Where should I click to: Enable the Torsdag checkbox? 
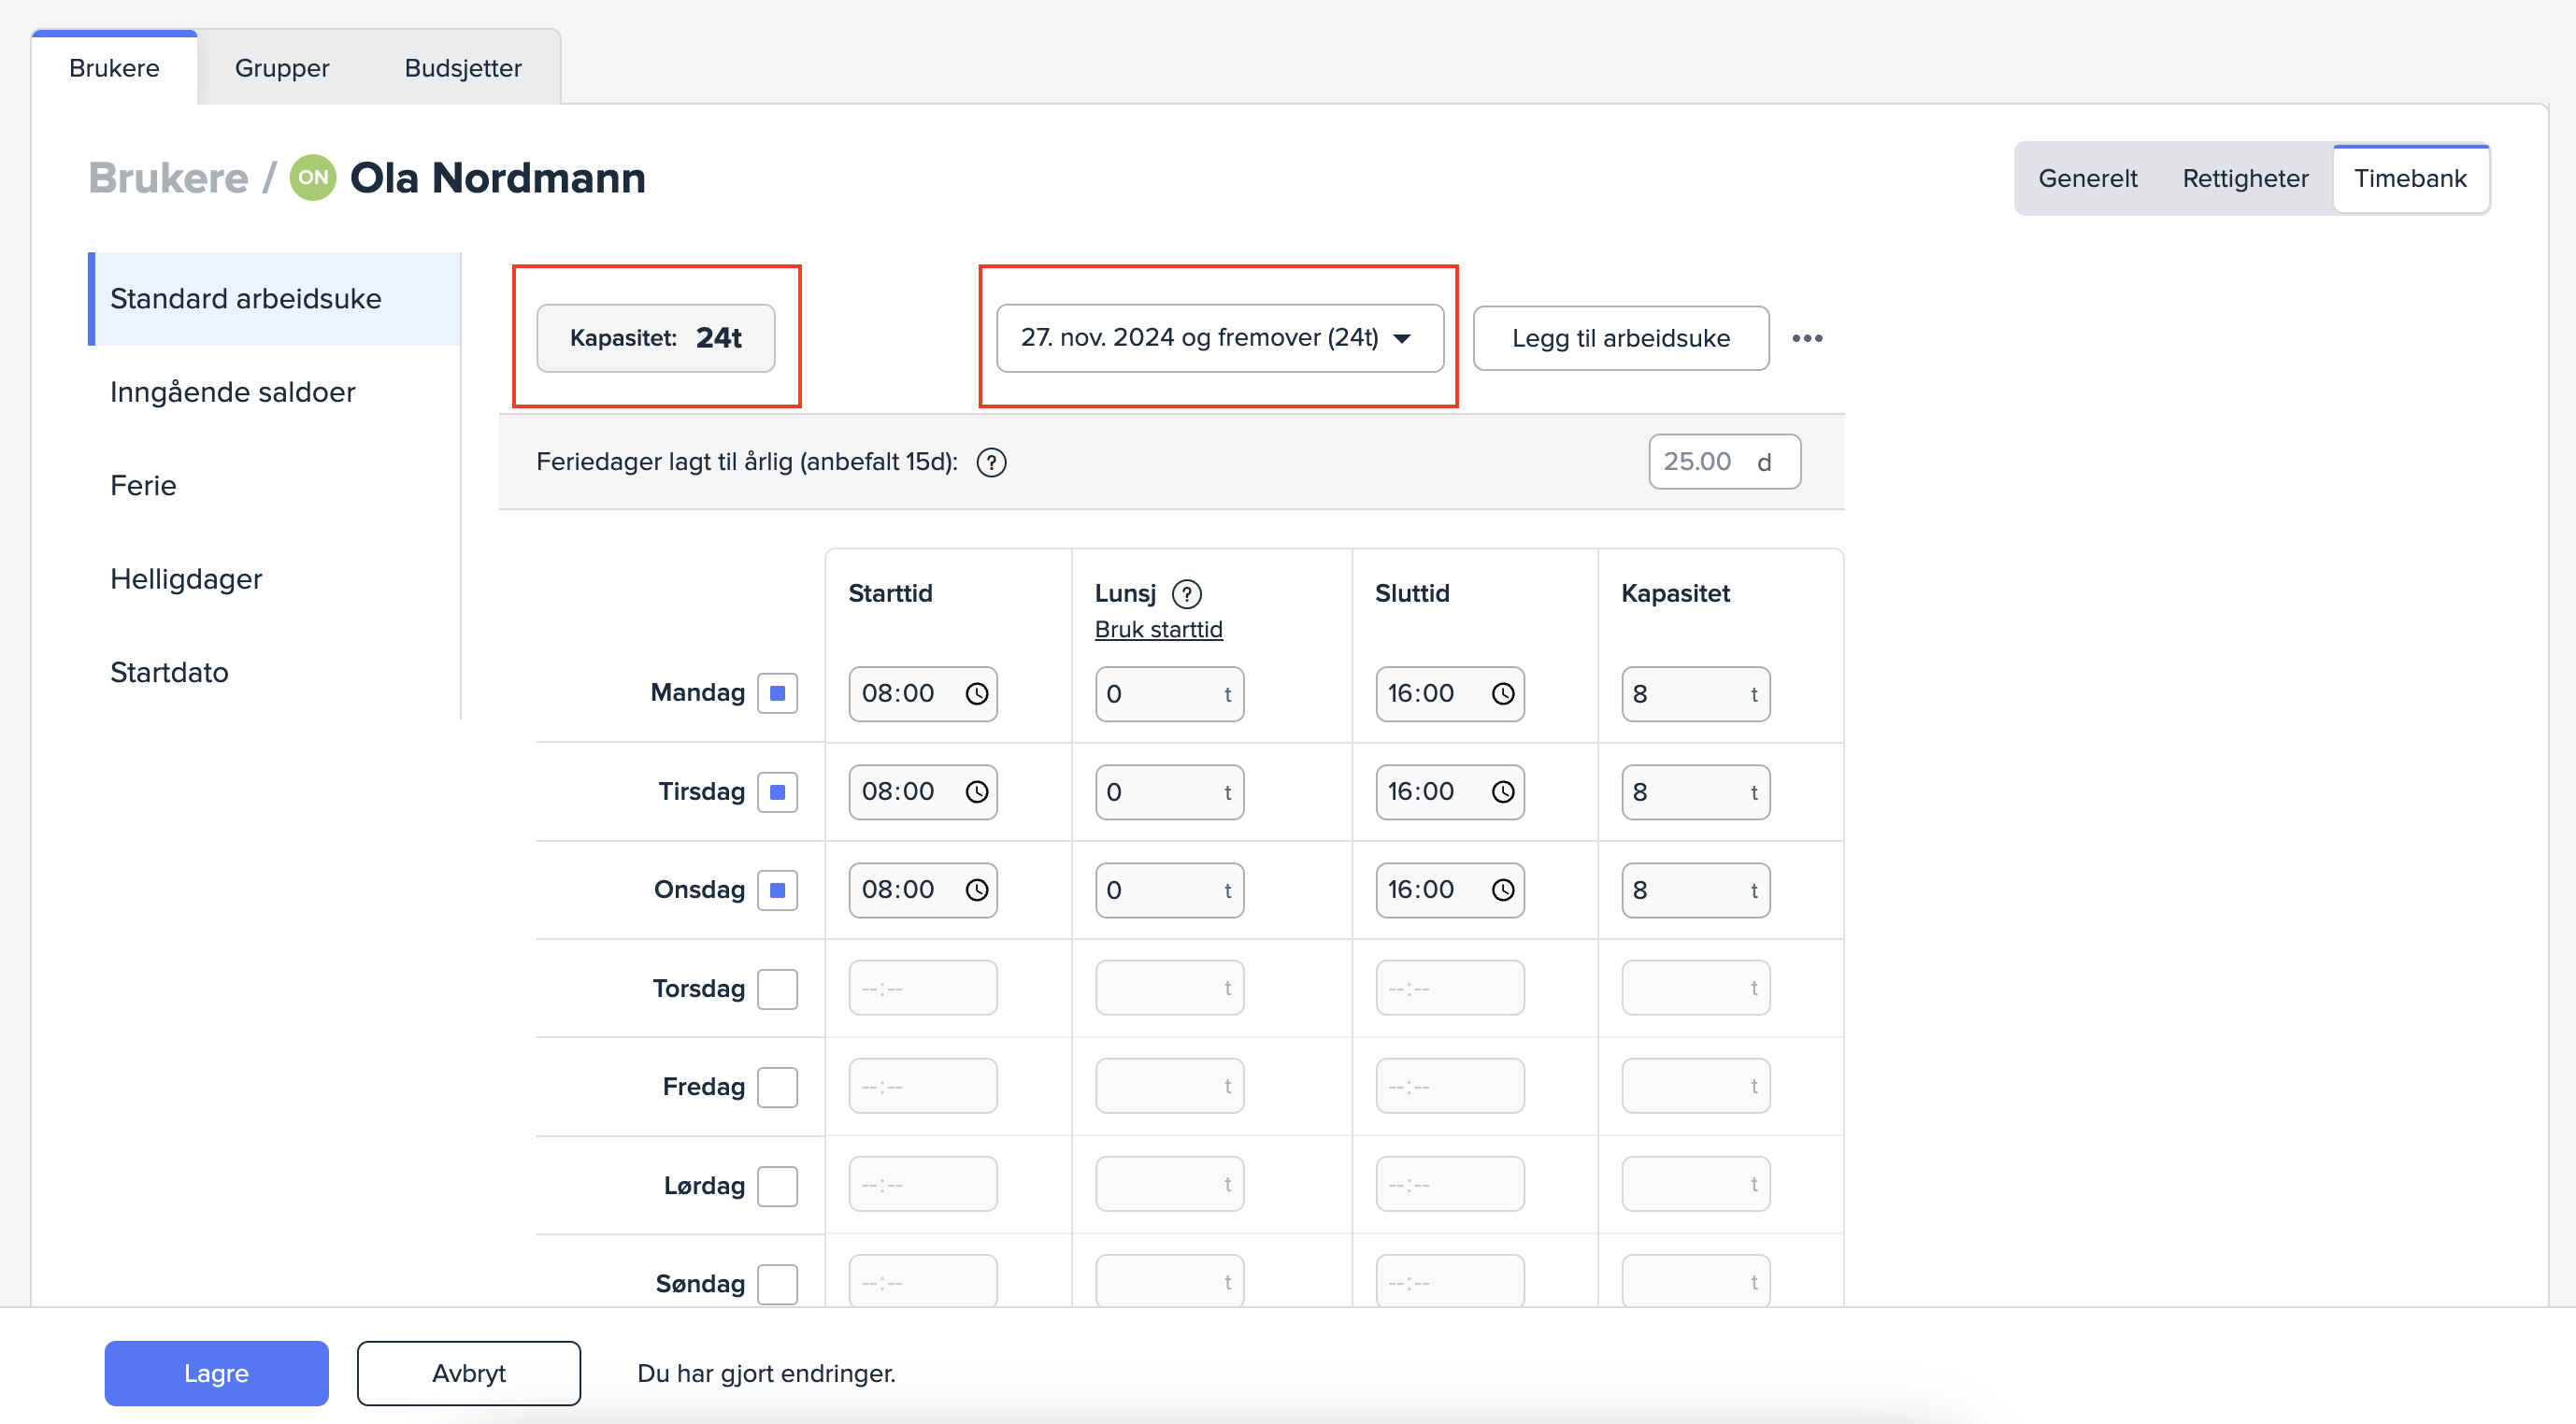[777, 988]
